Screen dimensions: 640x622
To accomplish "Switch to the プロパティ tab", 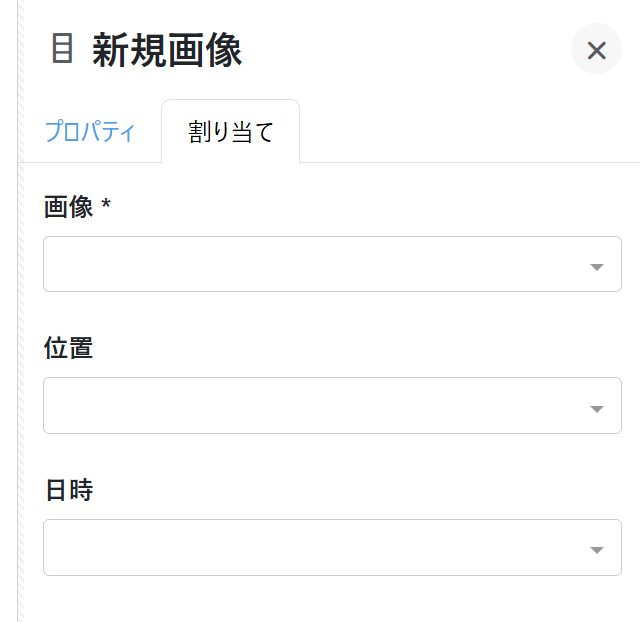I will click(x=89, y=132).
